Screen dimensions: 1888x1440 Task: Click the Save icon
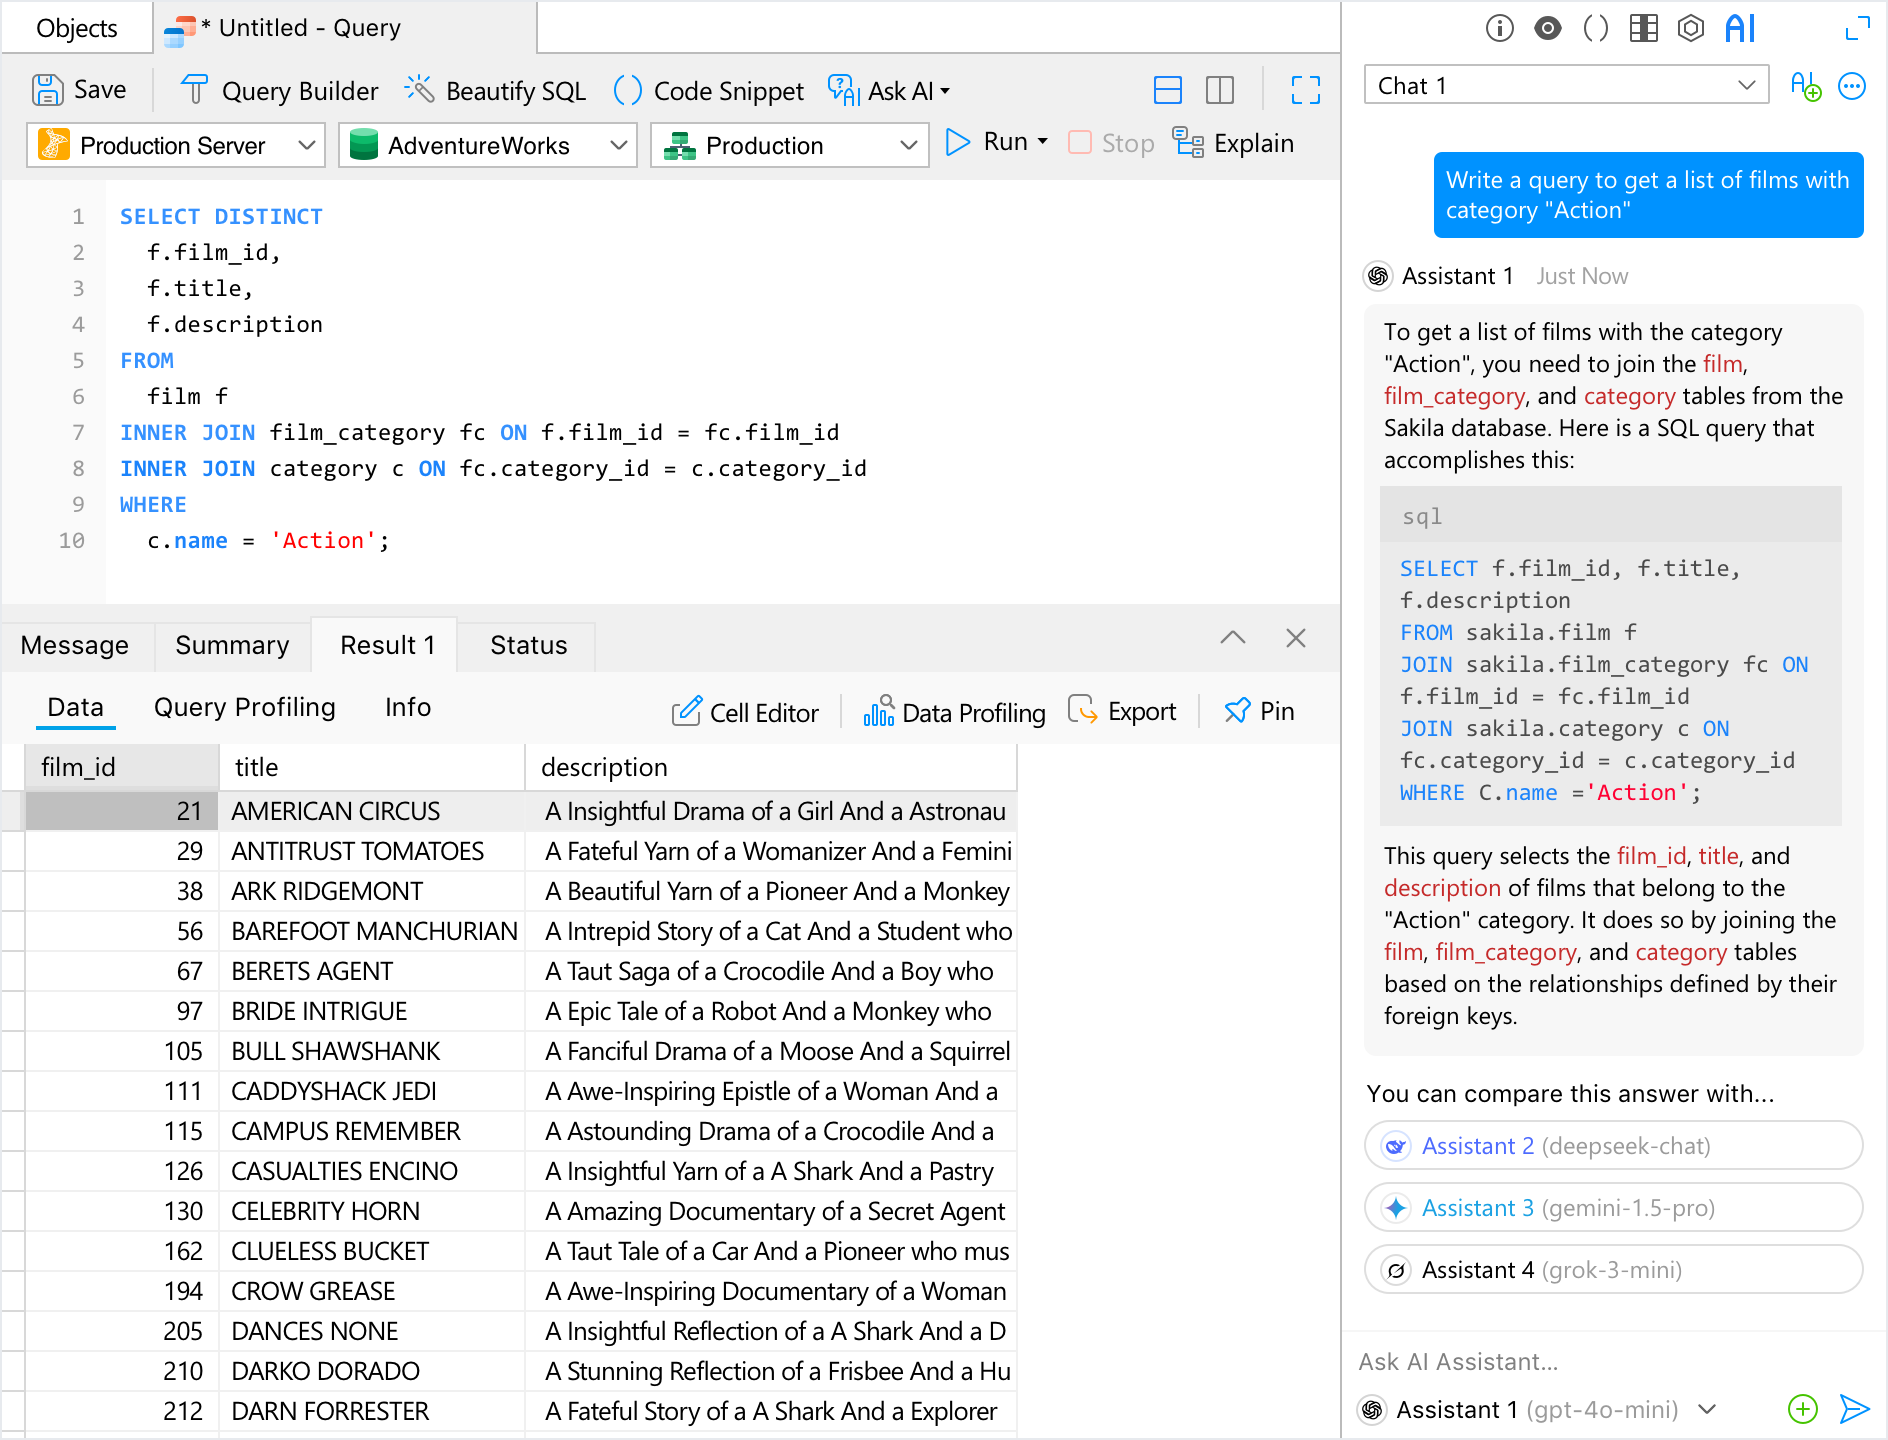[48, 90]
